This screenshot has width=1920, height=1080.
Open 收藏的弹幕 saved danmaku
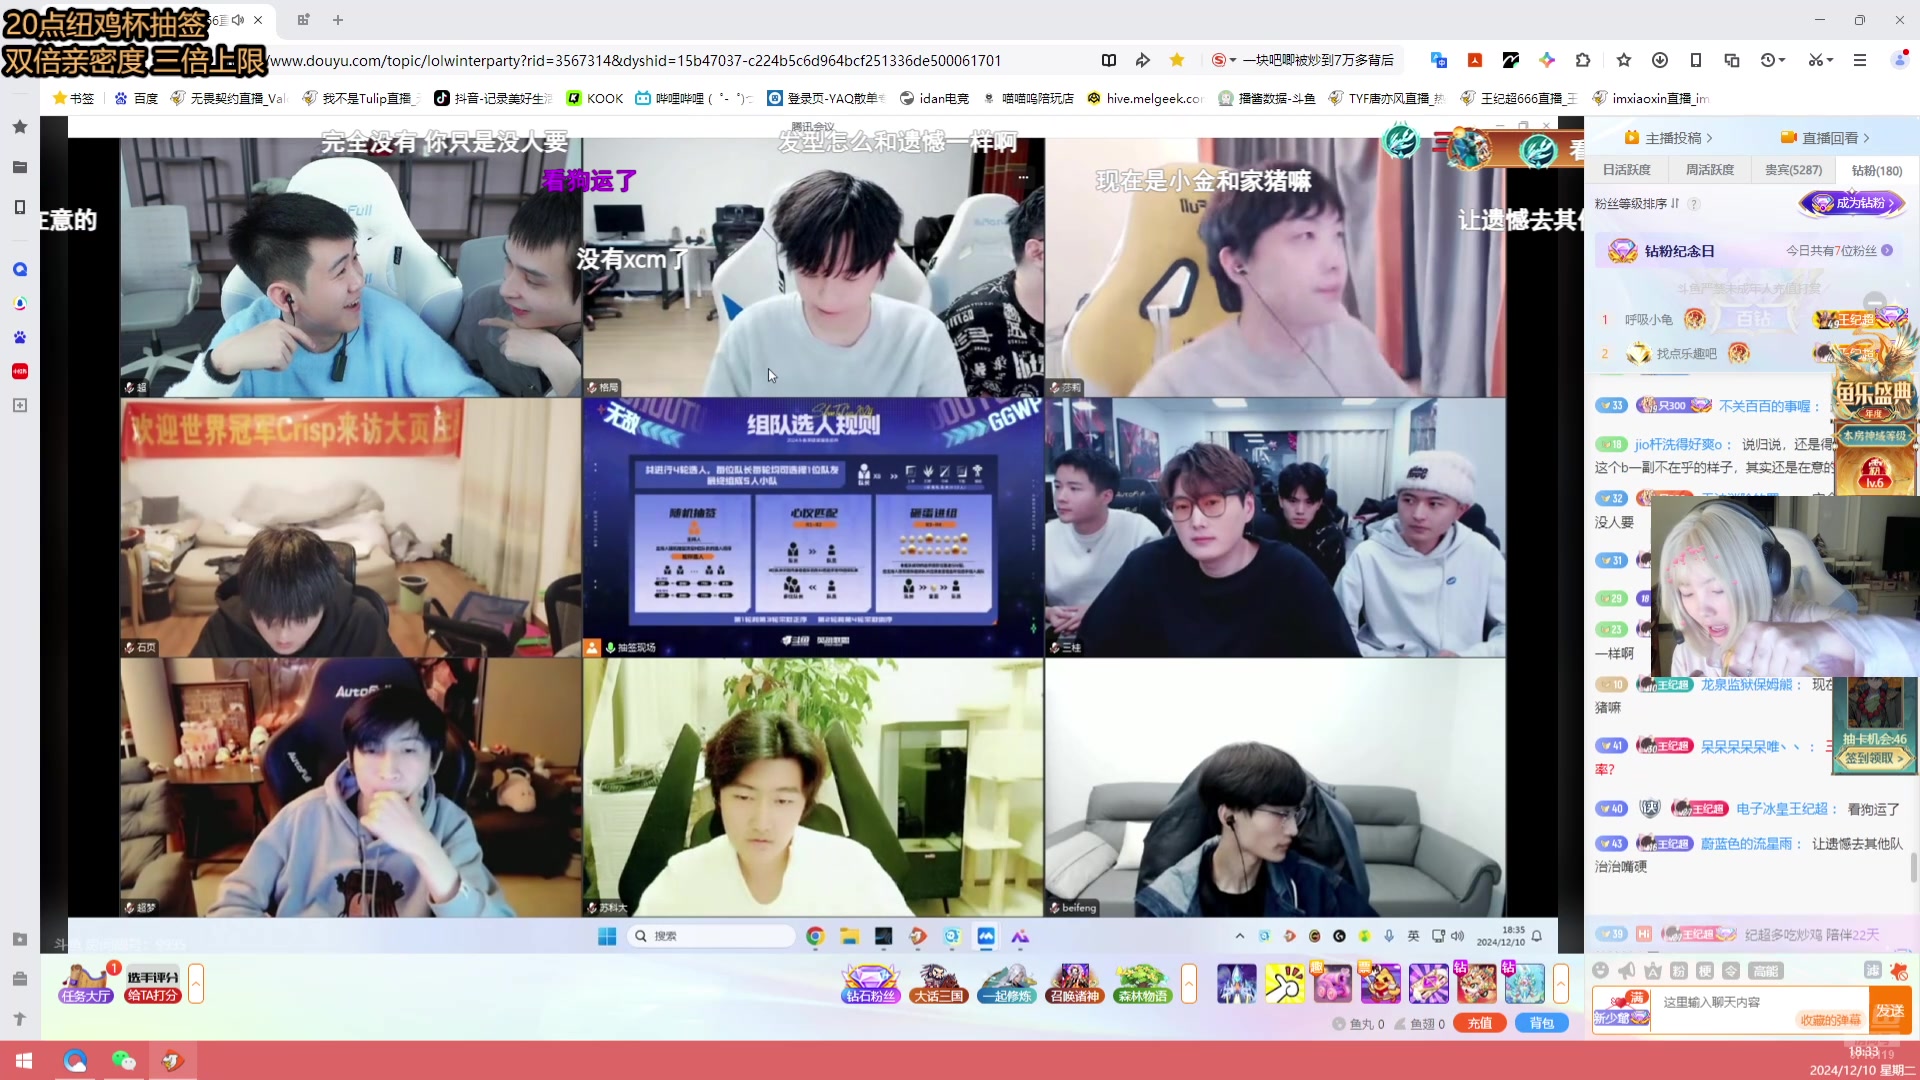(x=1831, y=1020)
